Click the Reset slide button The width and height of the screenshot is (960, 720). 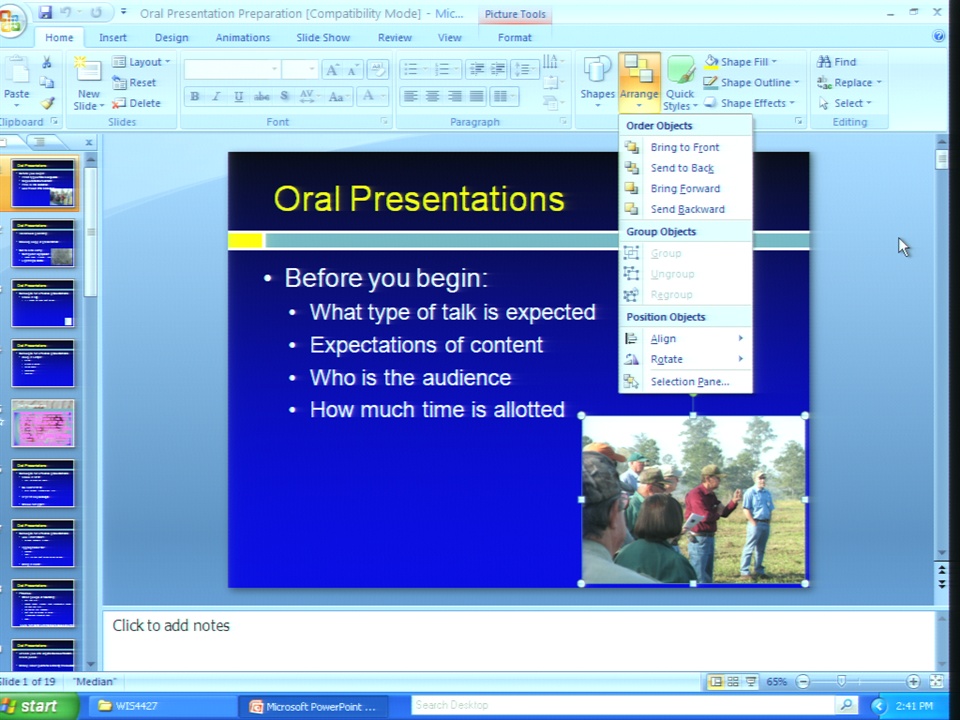click(x=135, y=83)
